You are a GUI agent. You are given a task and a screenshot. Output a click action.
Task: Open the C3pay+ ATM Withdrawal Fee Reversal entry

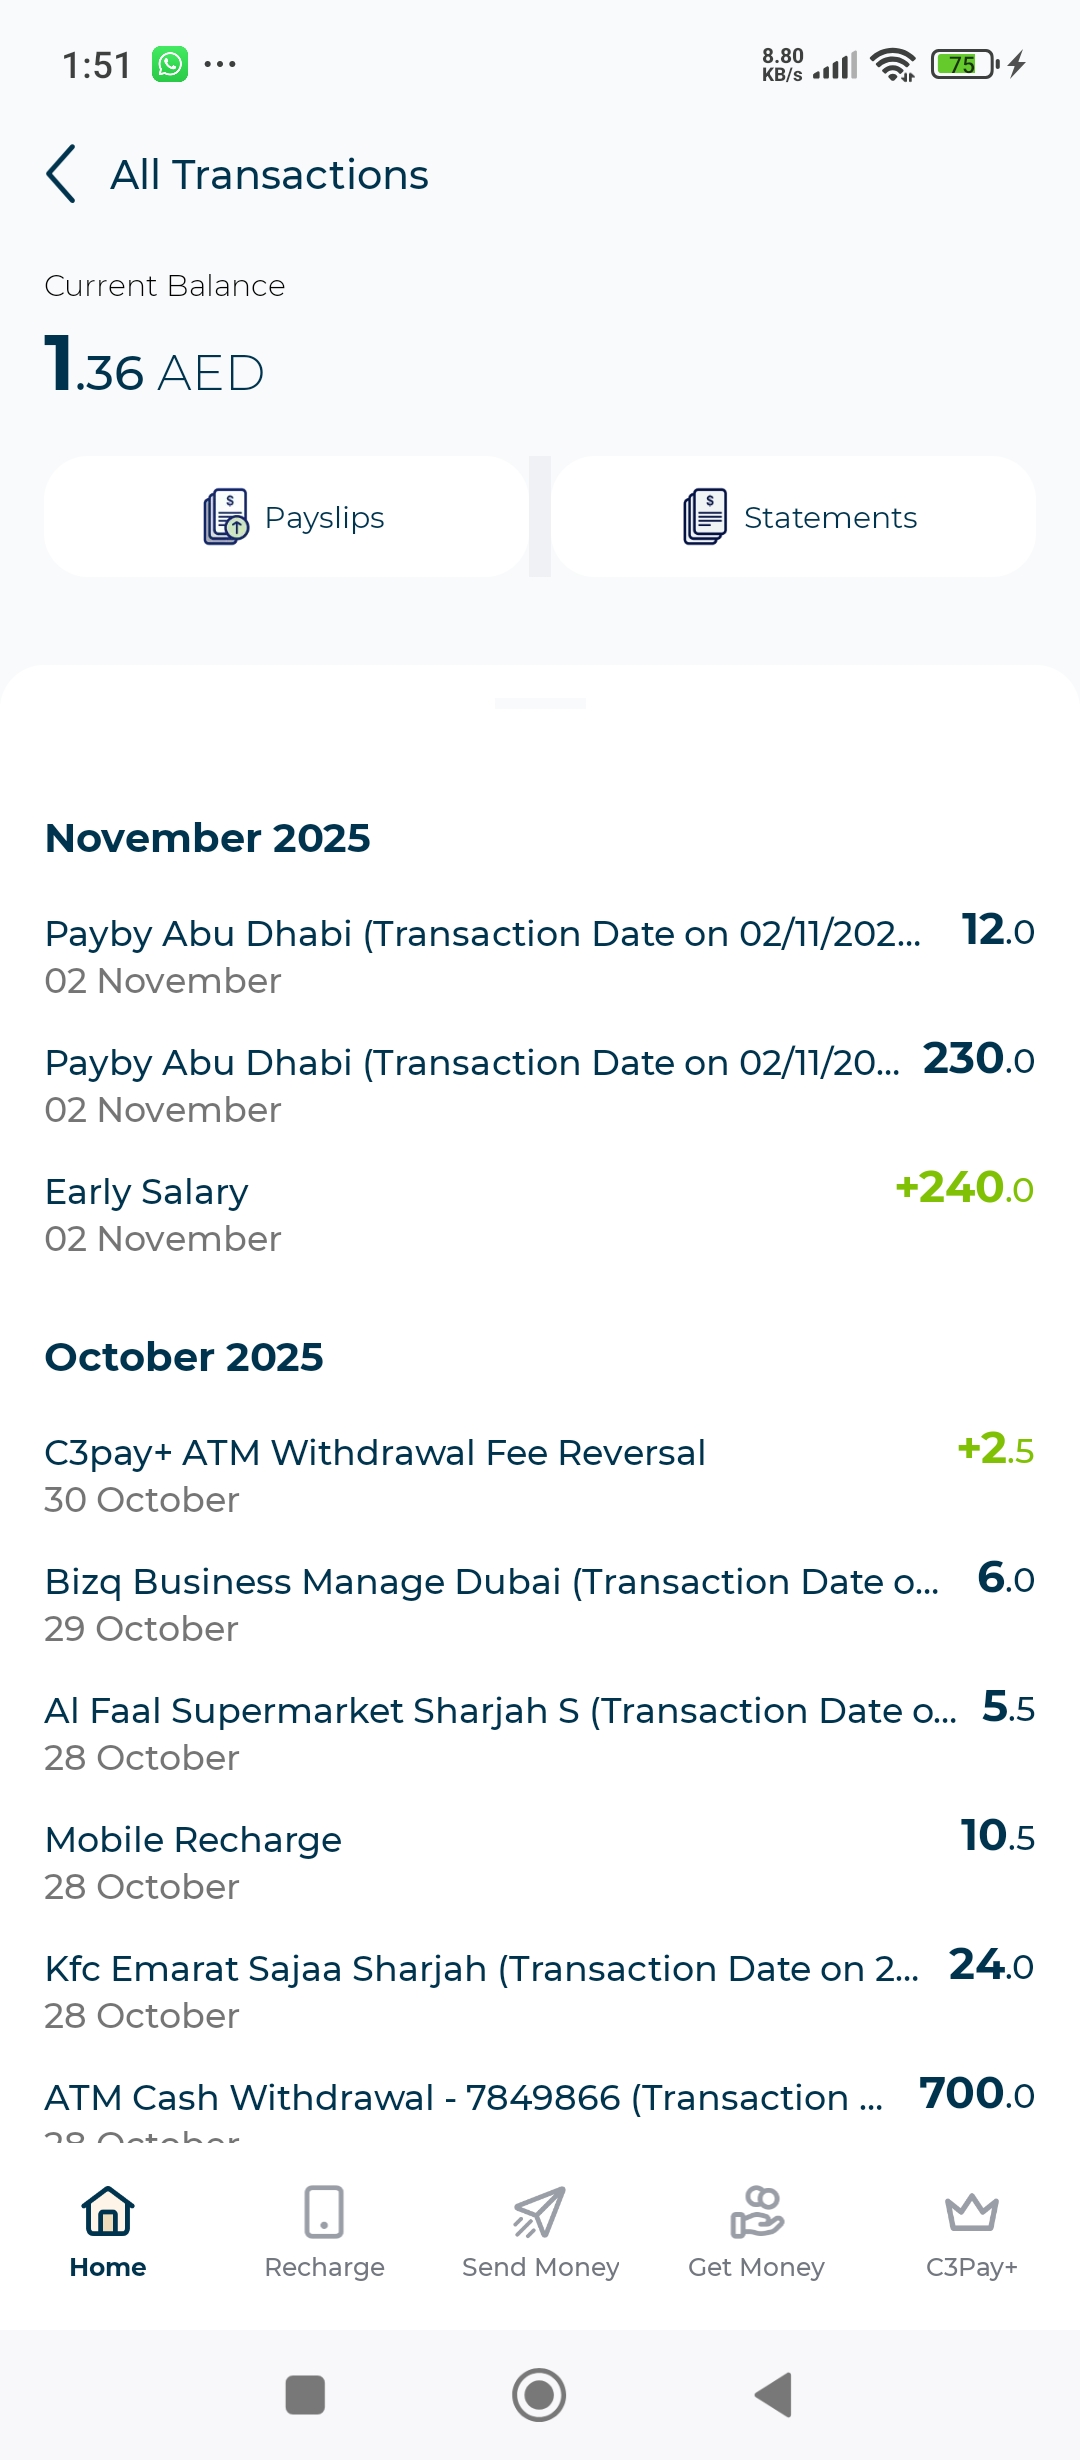(x=540, y=1474)
